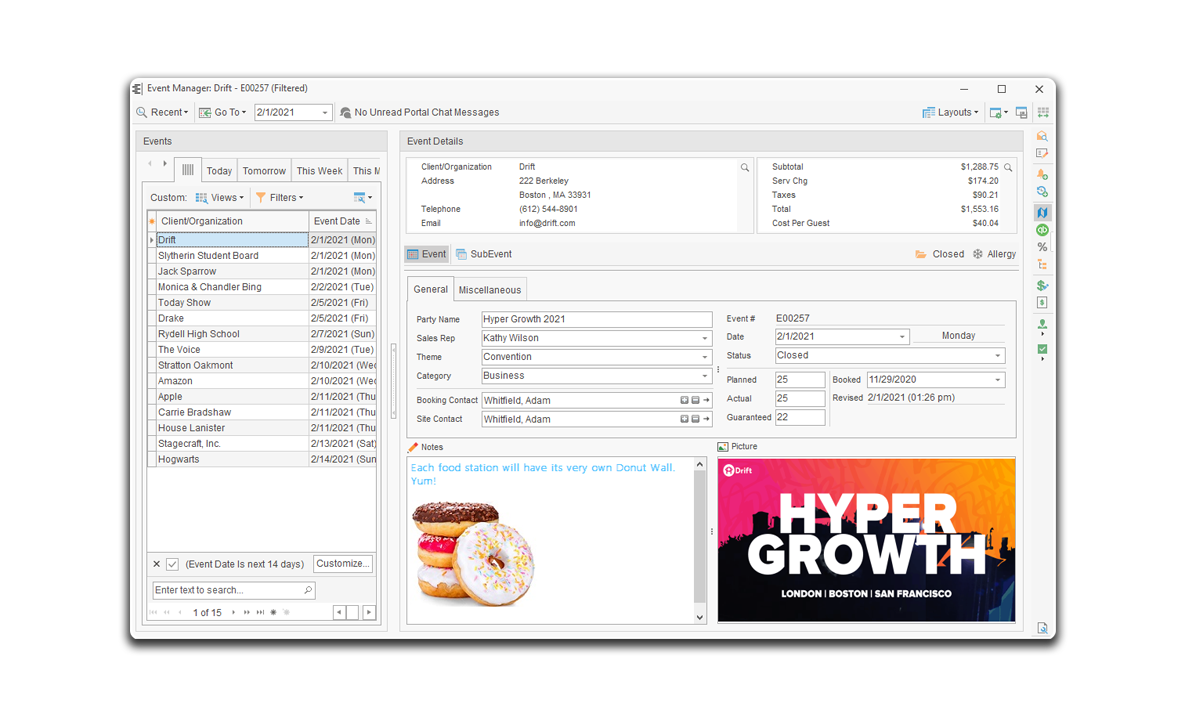Screen dimensions: 1186x717
Task: Click the Guaranteed count field
Action: coord(799,417)
